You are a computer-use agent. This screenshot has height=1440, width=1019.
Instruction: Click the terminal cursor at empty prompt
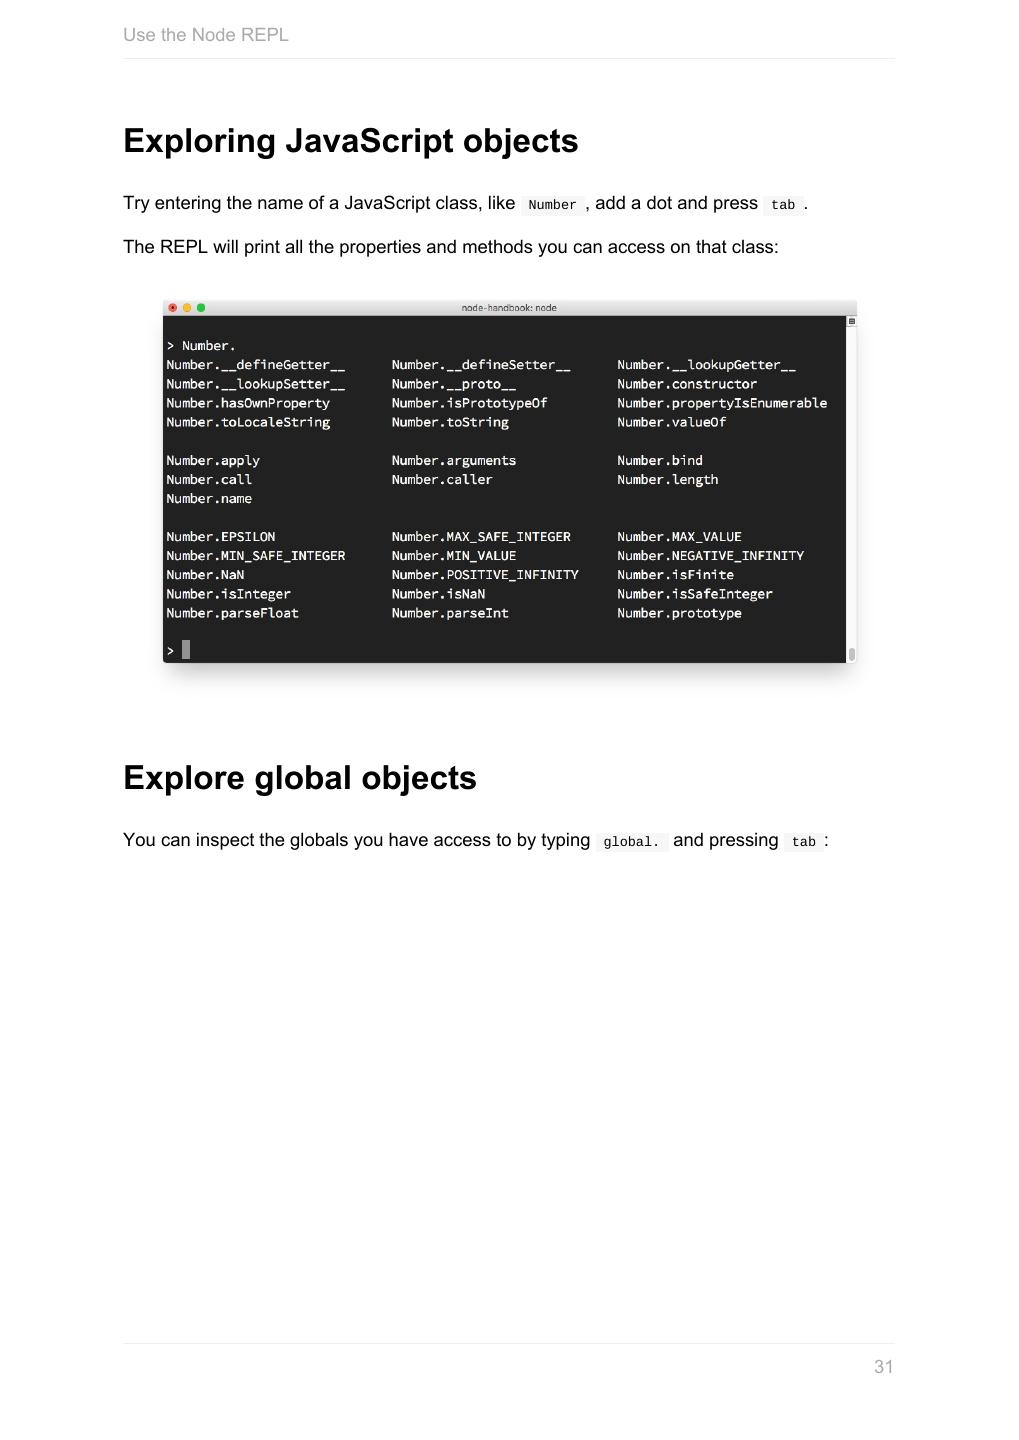(186, 650)
